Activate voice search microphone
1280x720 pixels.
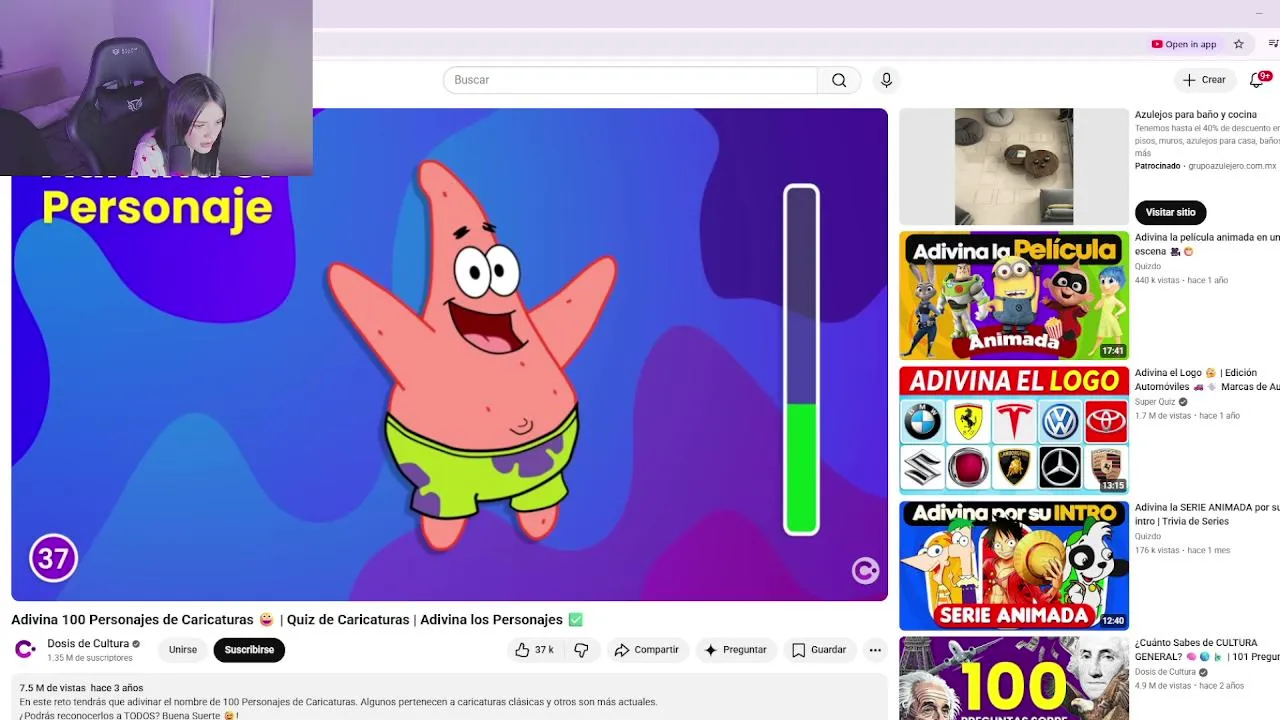(886, 80)
